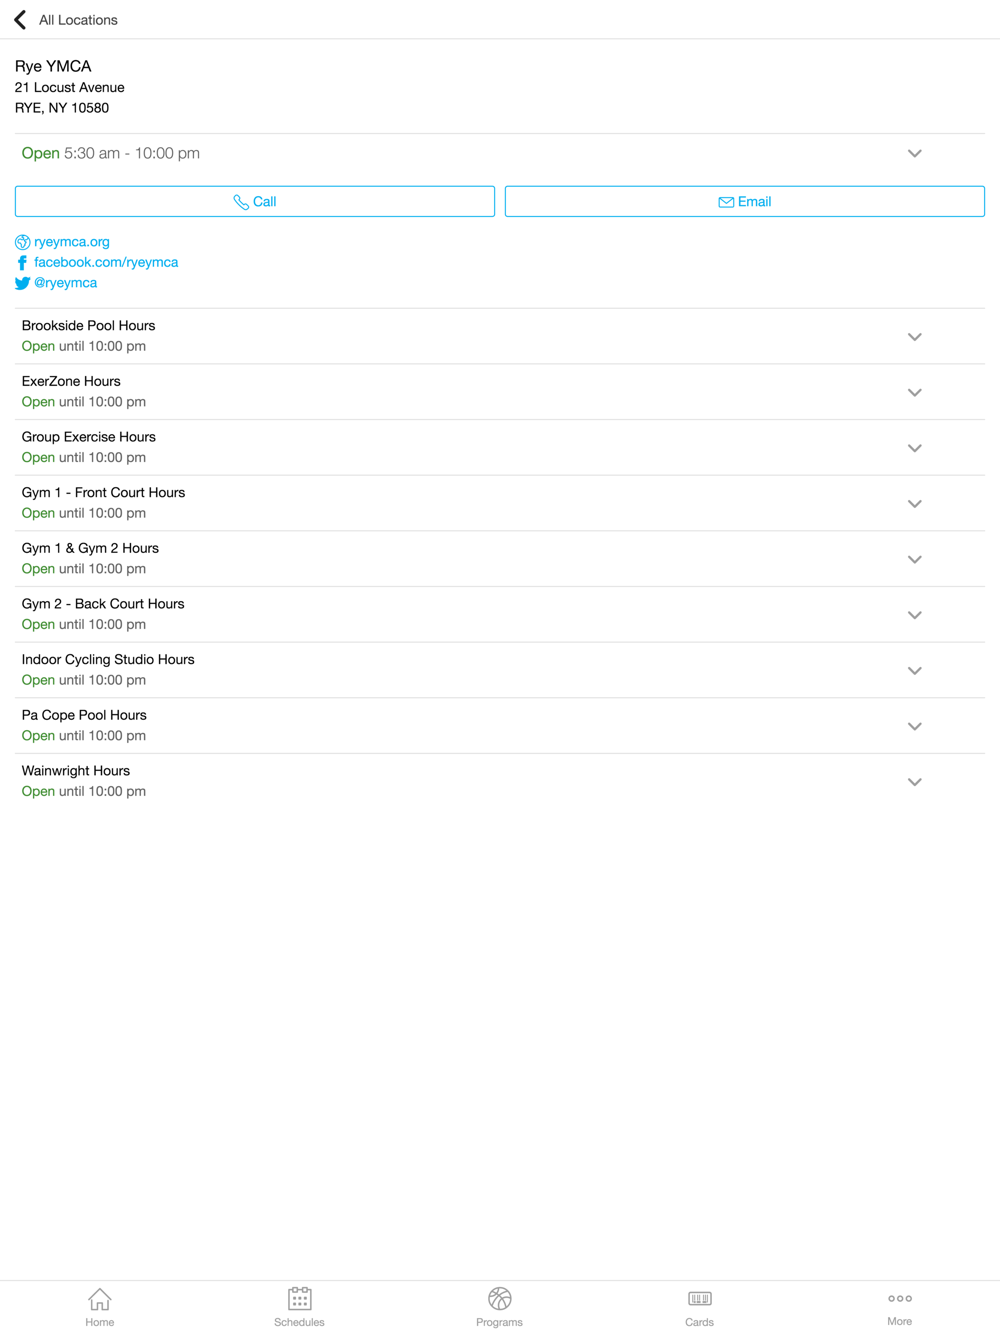Expand Gym 1 - Front Court Hours chevron
Viewport: 1000px width, 1334px height.
point(914,504)
